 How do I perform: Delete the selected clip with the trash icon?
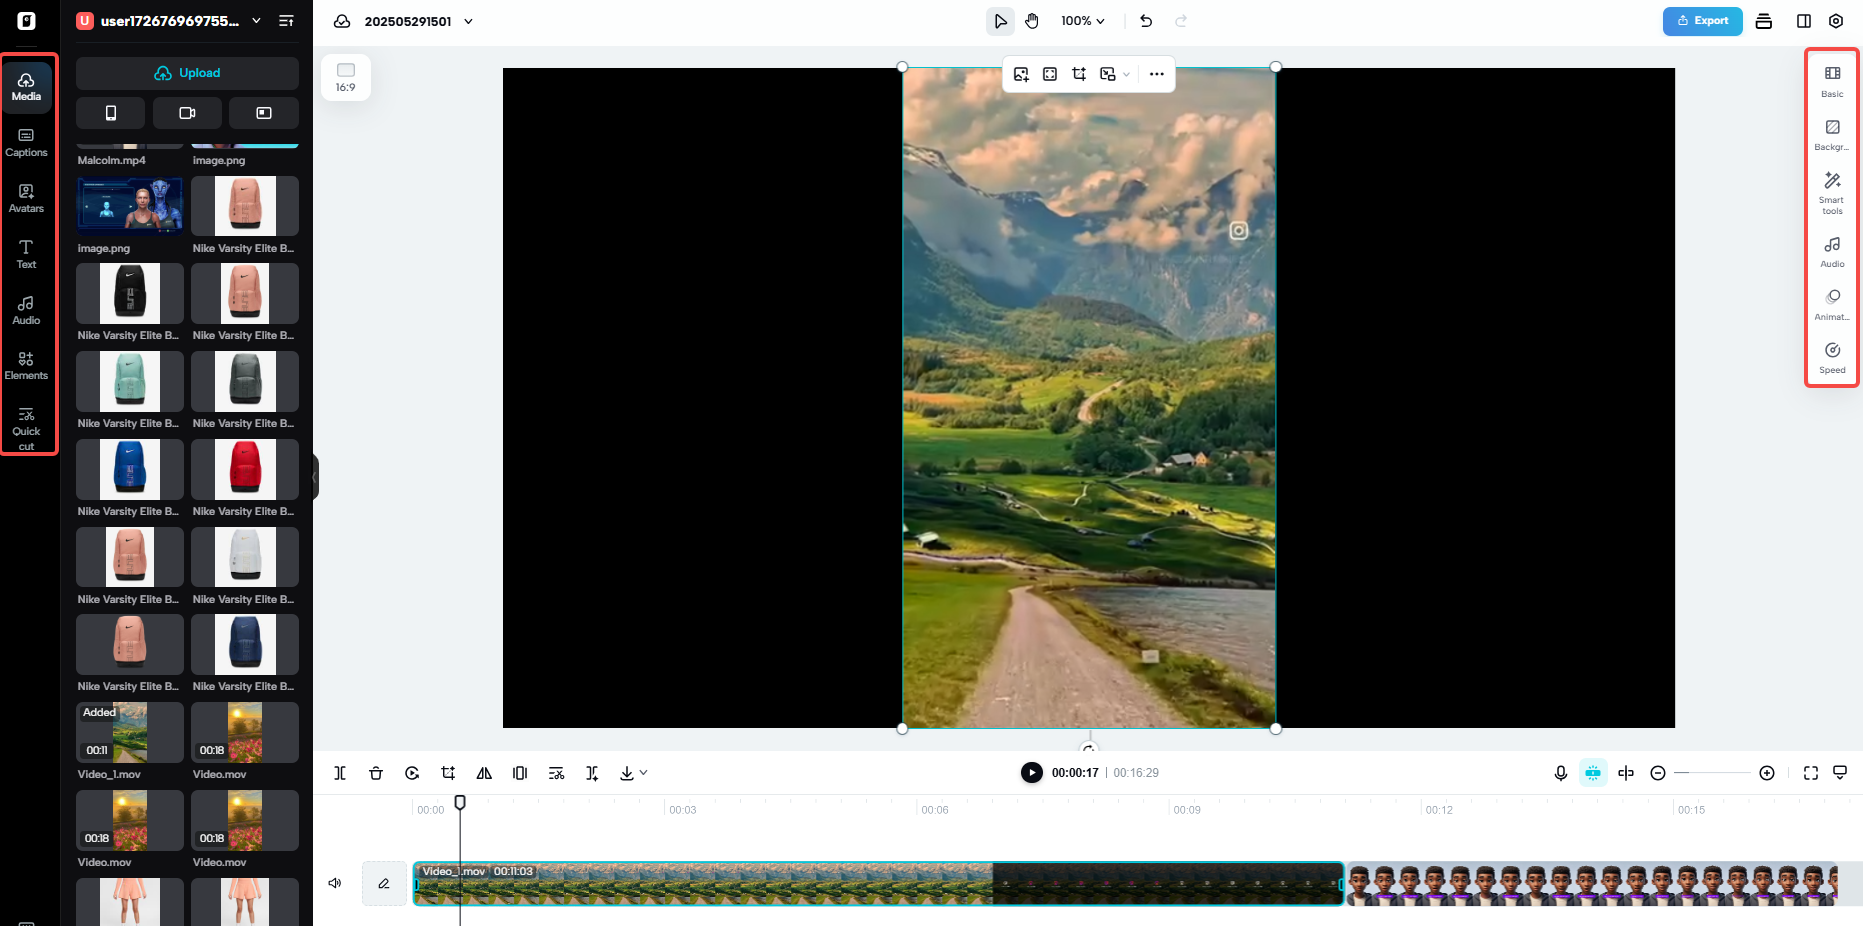coord(376,773)
